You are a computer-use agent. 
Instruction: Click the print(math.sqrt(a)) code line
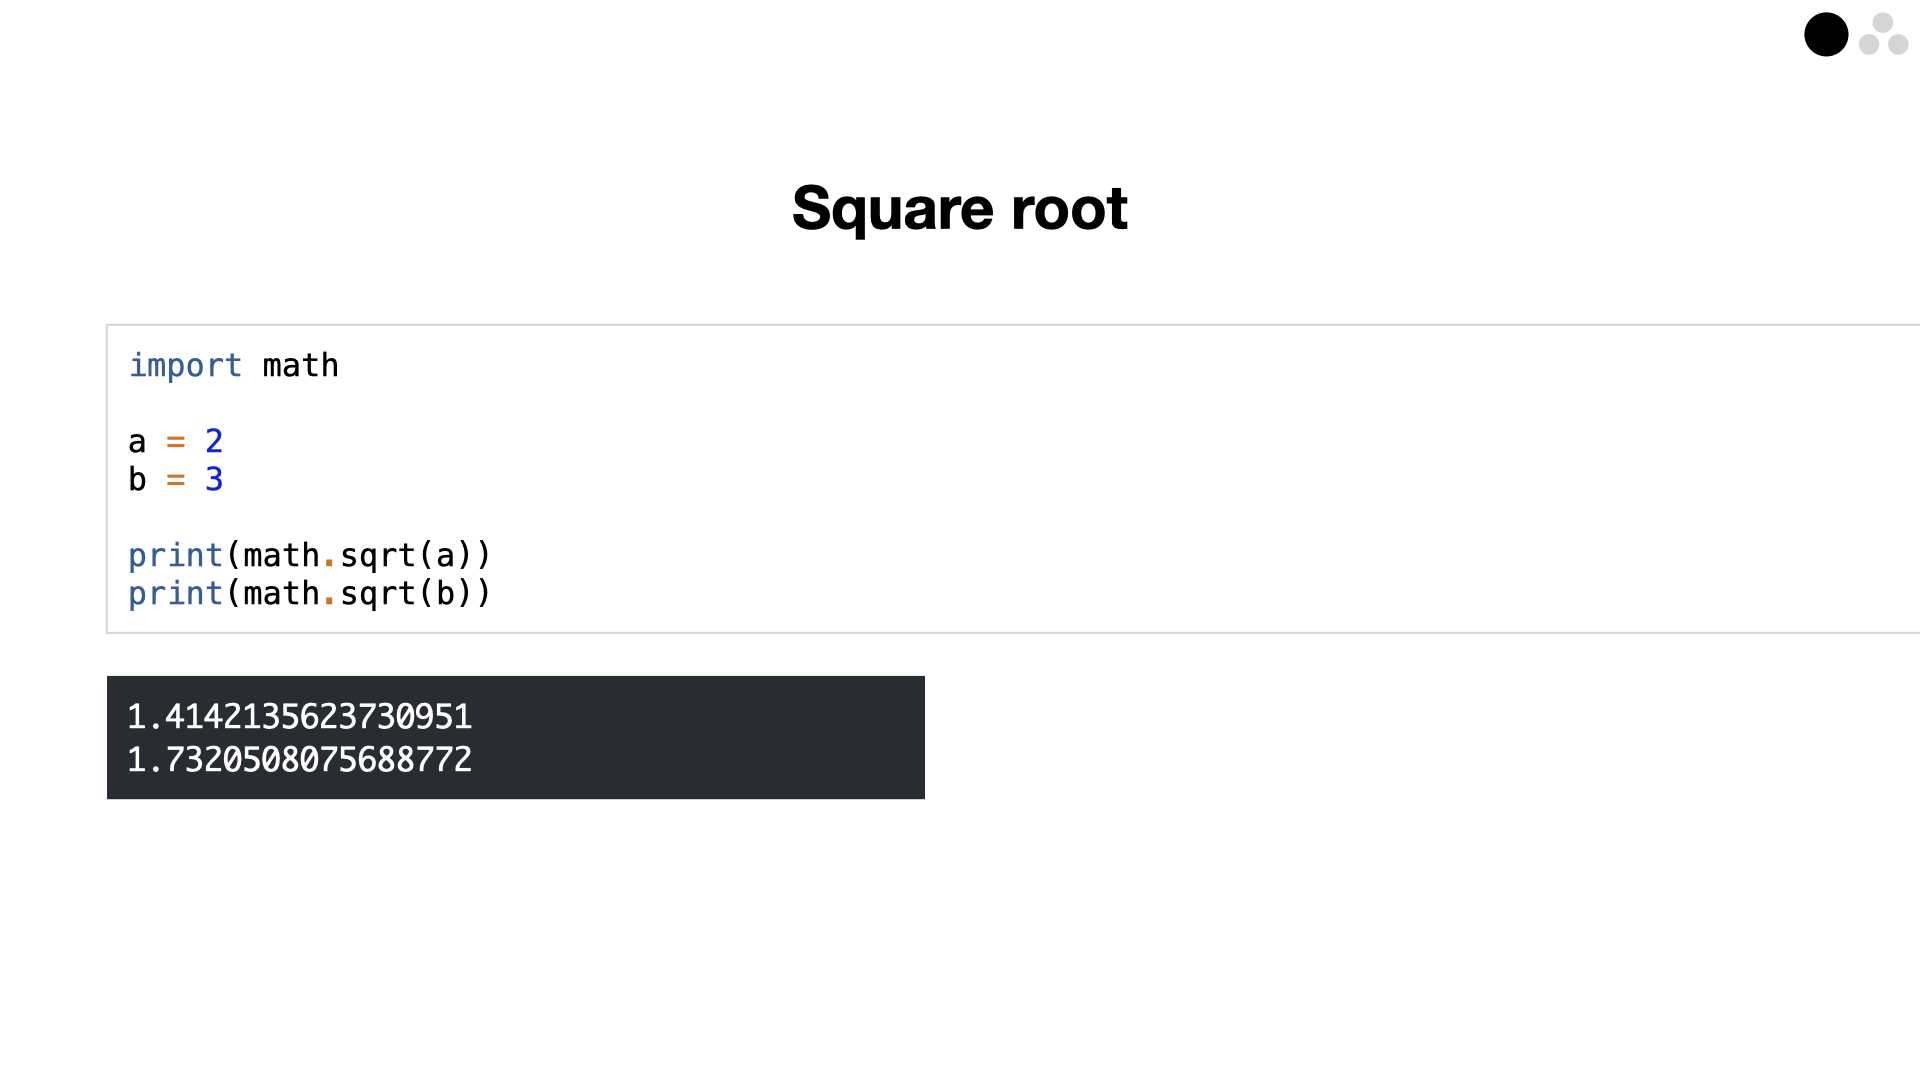click(309, 556)
